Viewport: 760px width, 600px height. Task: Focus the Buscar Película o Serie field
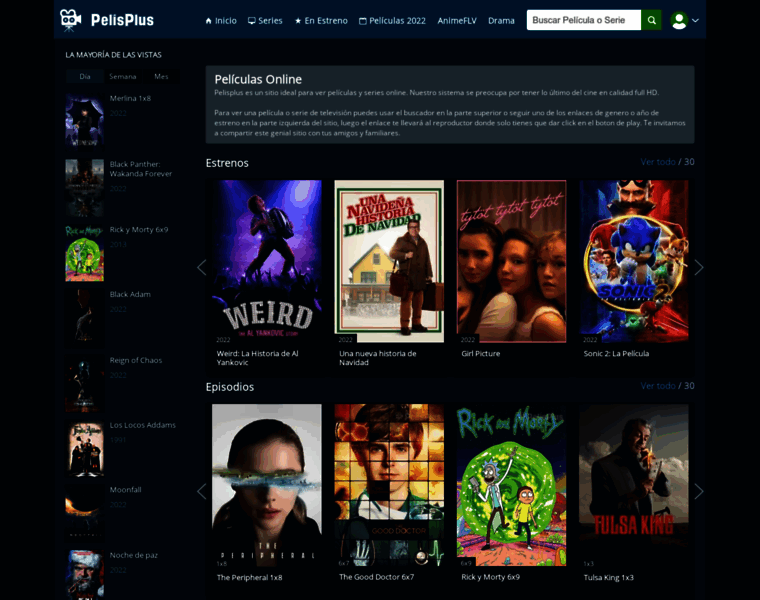[x=584, y=20]
